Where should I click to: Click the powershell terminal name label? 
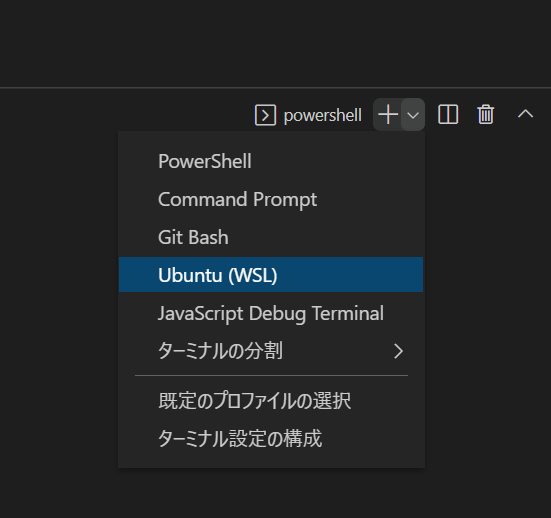point(323,115)
